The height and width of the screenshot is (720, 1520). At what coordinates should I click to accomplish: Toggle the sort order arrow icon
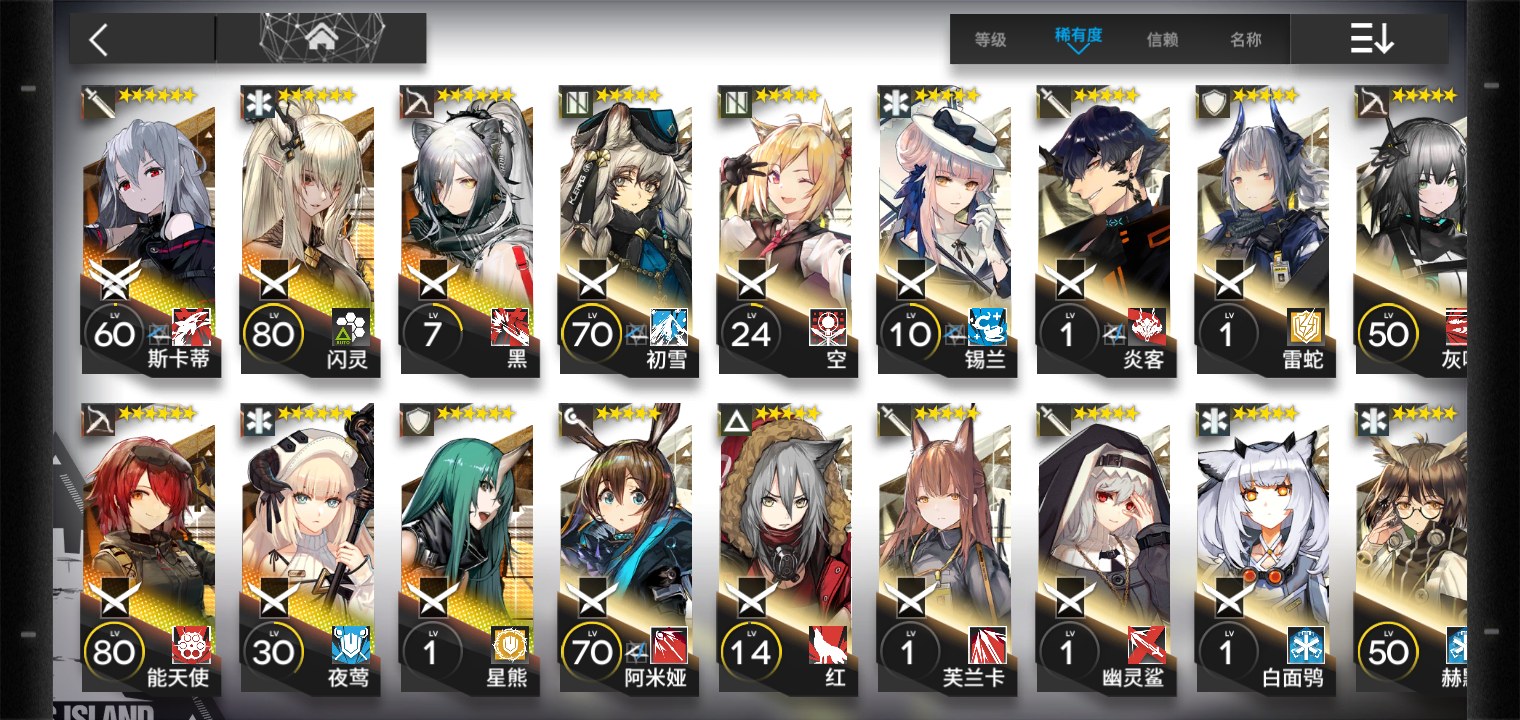1371,39
